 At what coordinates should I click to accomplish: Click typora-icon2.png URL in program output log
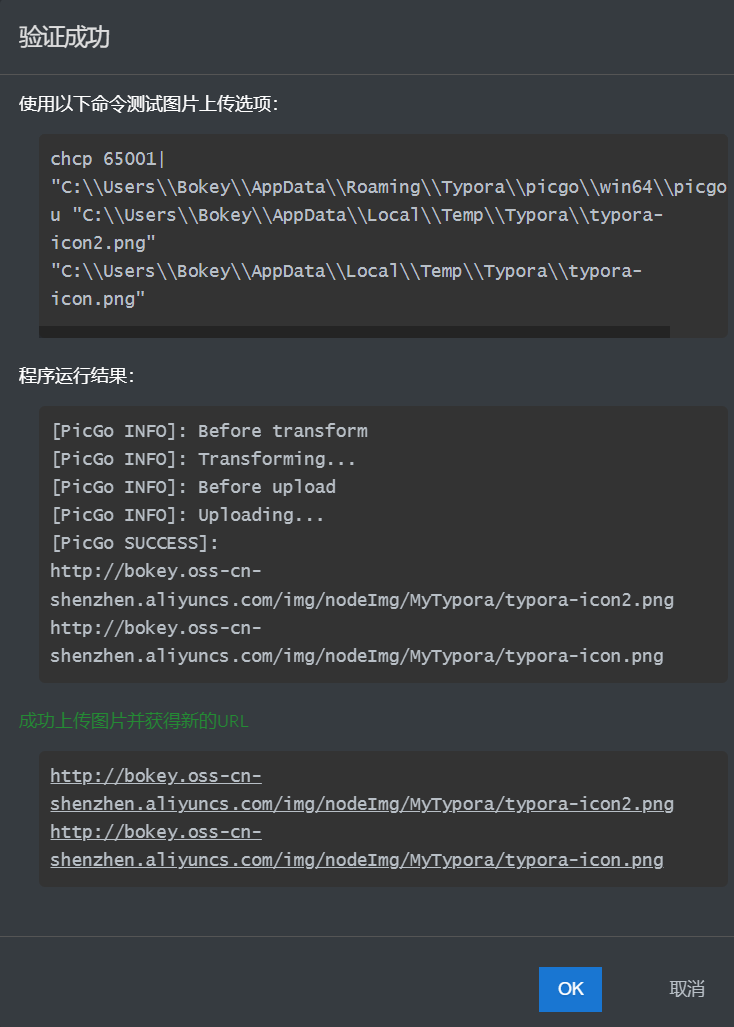click(361, 600)
